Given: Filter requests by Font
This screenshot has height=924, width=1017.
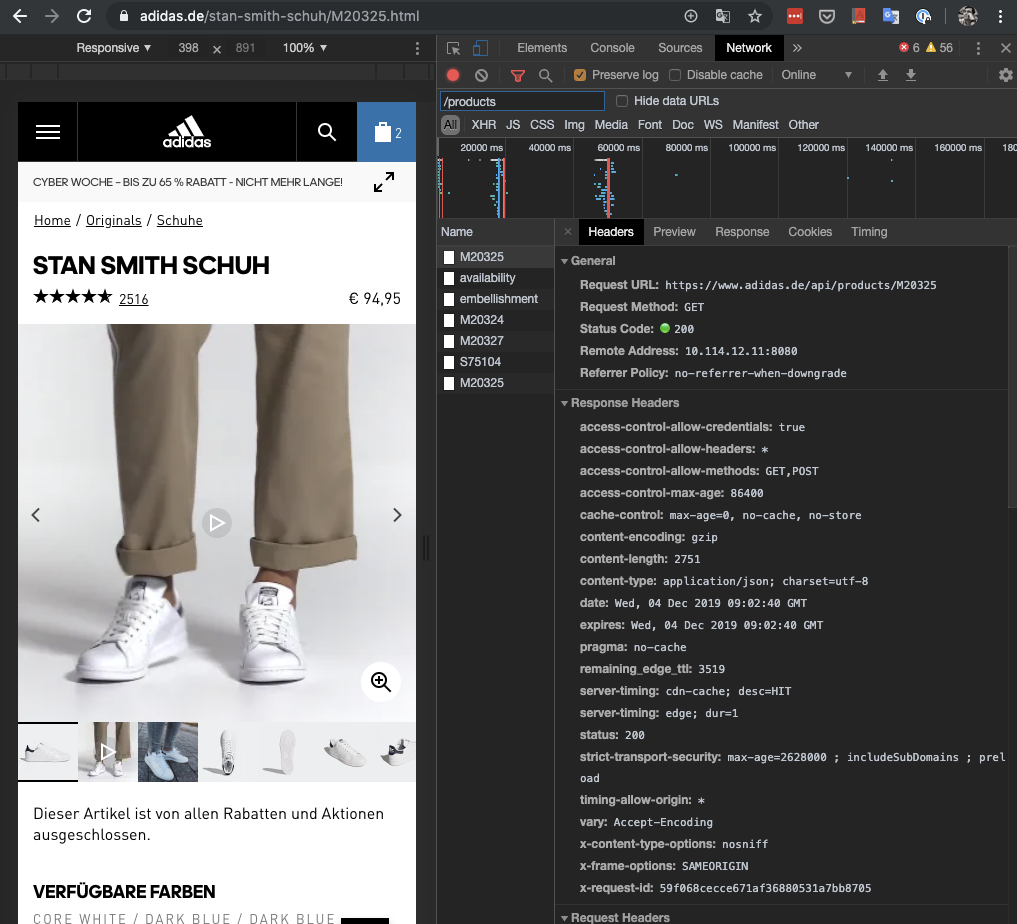Looking at the screenshot, I should tap(649, 124).
